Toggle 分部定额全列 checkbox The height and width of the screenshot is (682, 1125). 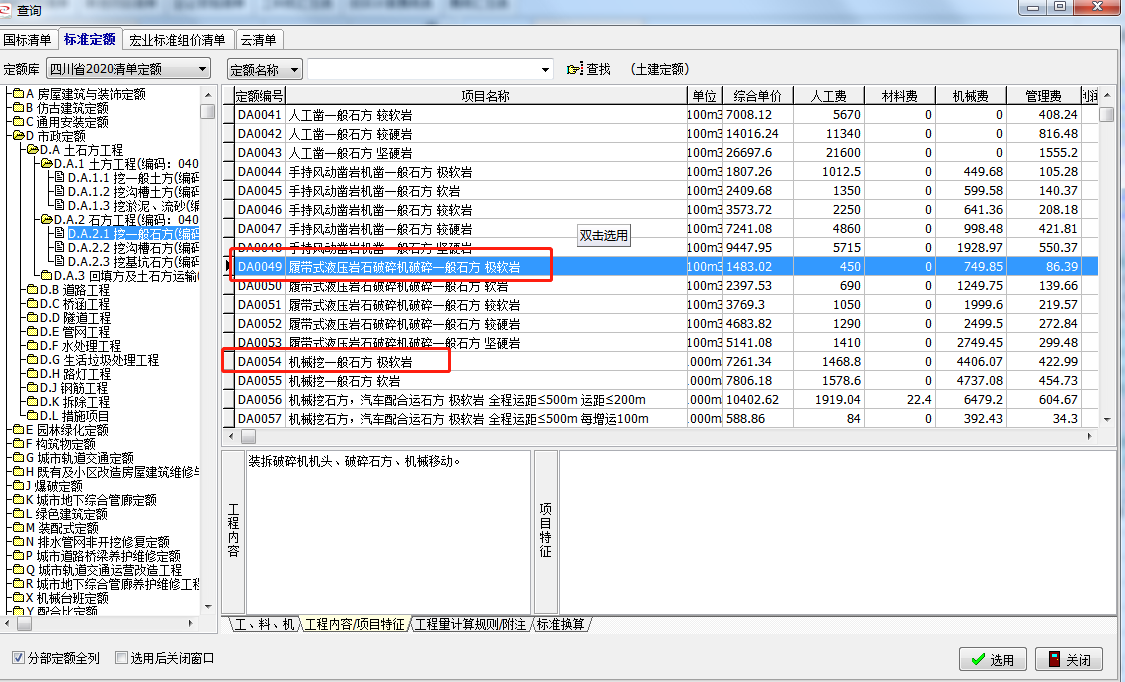click(x=18, y=658)
